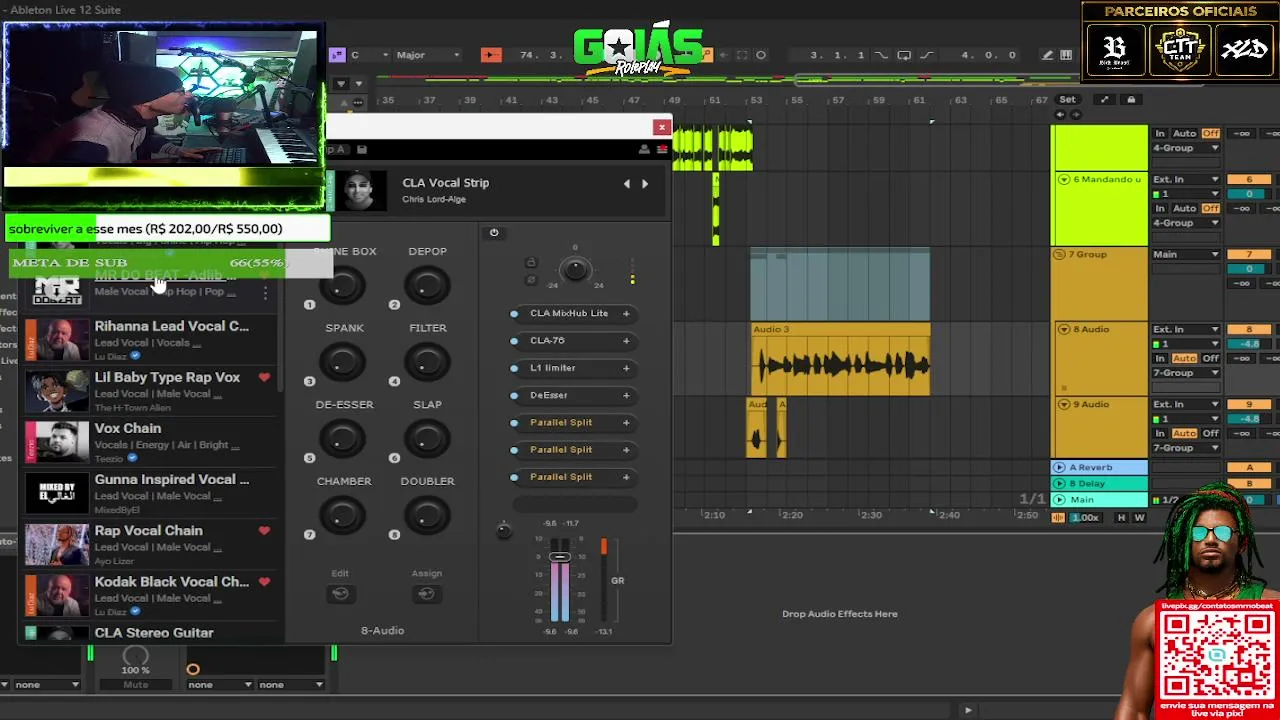Click plus icon on CLA-76 slot
The image size is (1280, 720).
click(x=626, y=341)
